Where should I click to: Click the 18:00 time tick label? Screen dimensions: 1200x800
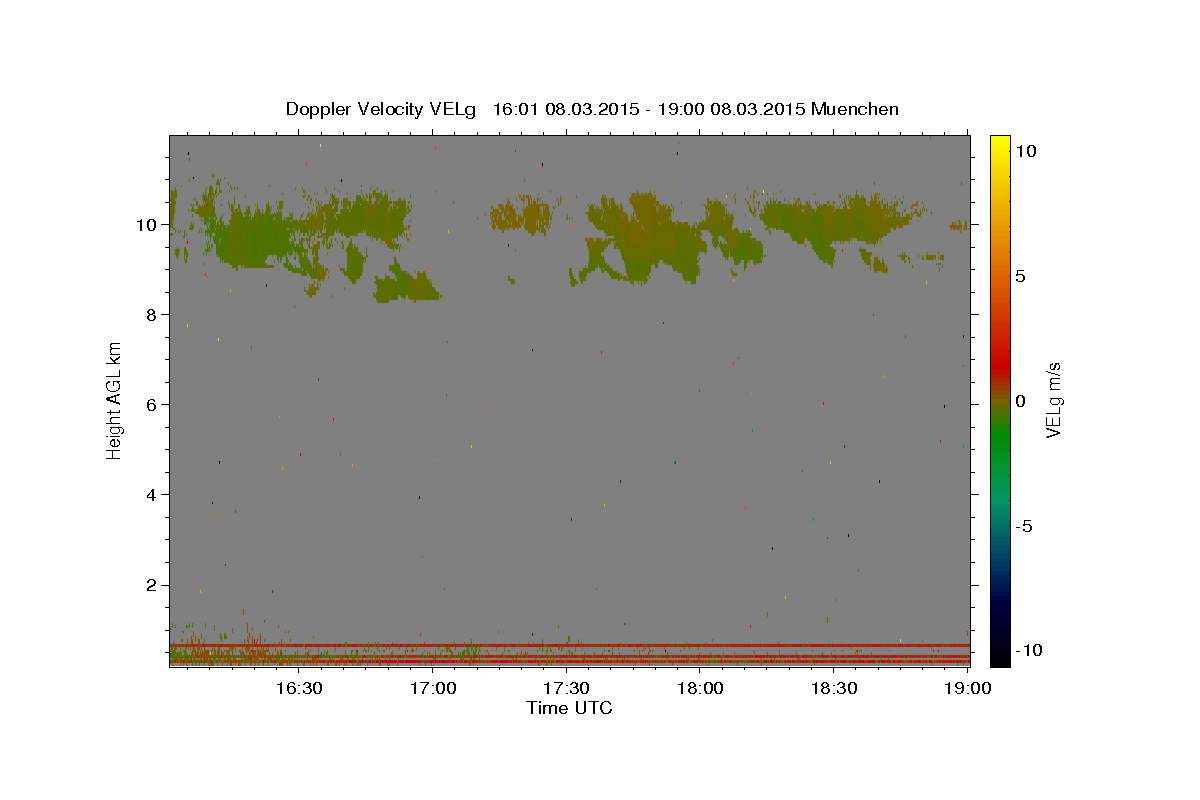point(701,688)
